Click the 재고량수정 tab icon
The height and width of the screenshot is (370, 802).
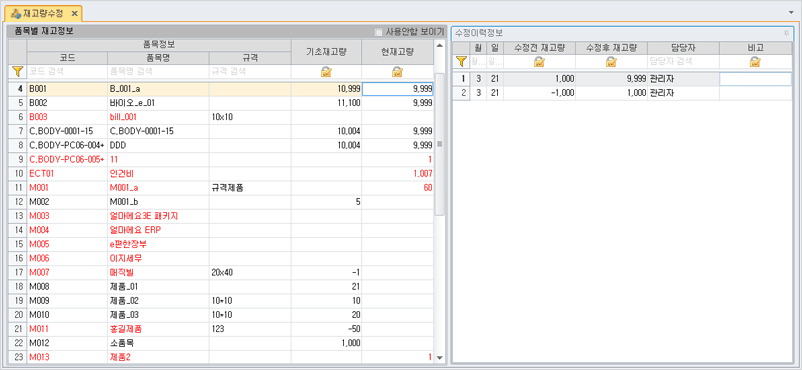coord(16,13)
